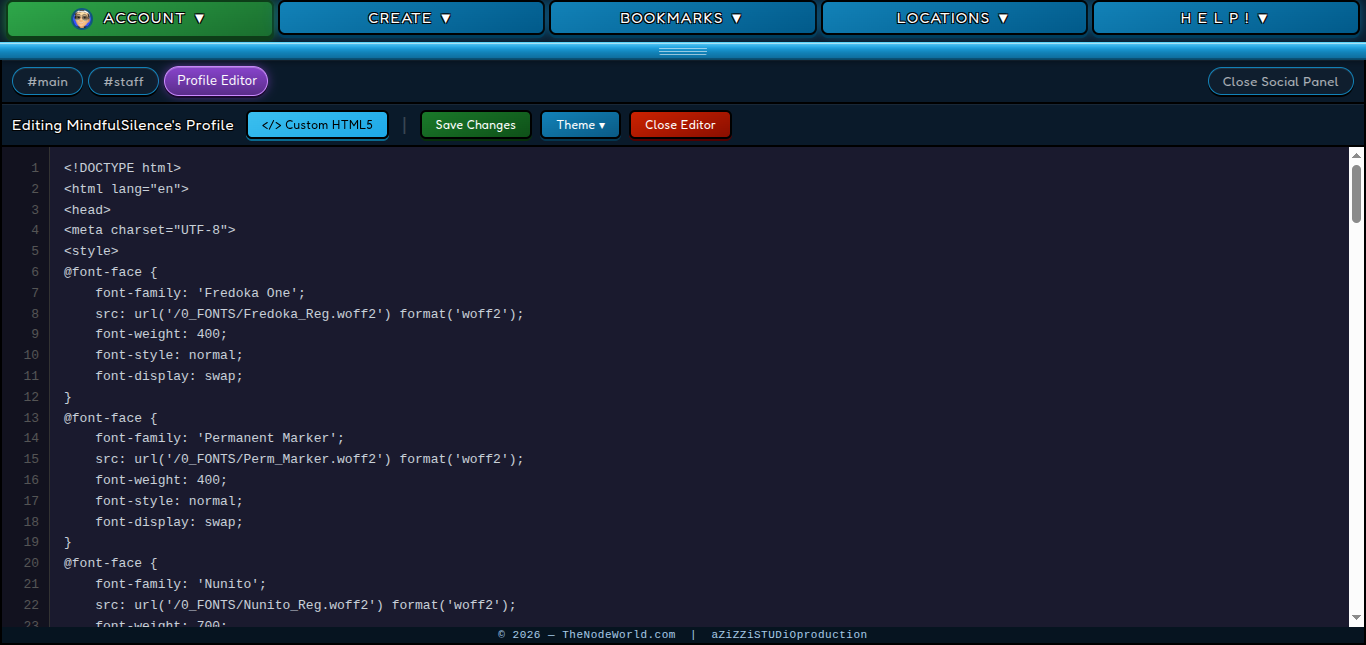Select the Profile Editor tab
The height and width of the screenshot is (645, 1366).
pyautogui.click(x=217, y=81)
